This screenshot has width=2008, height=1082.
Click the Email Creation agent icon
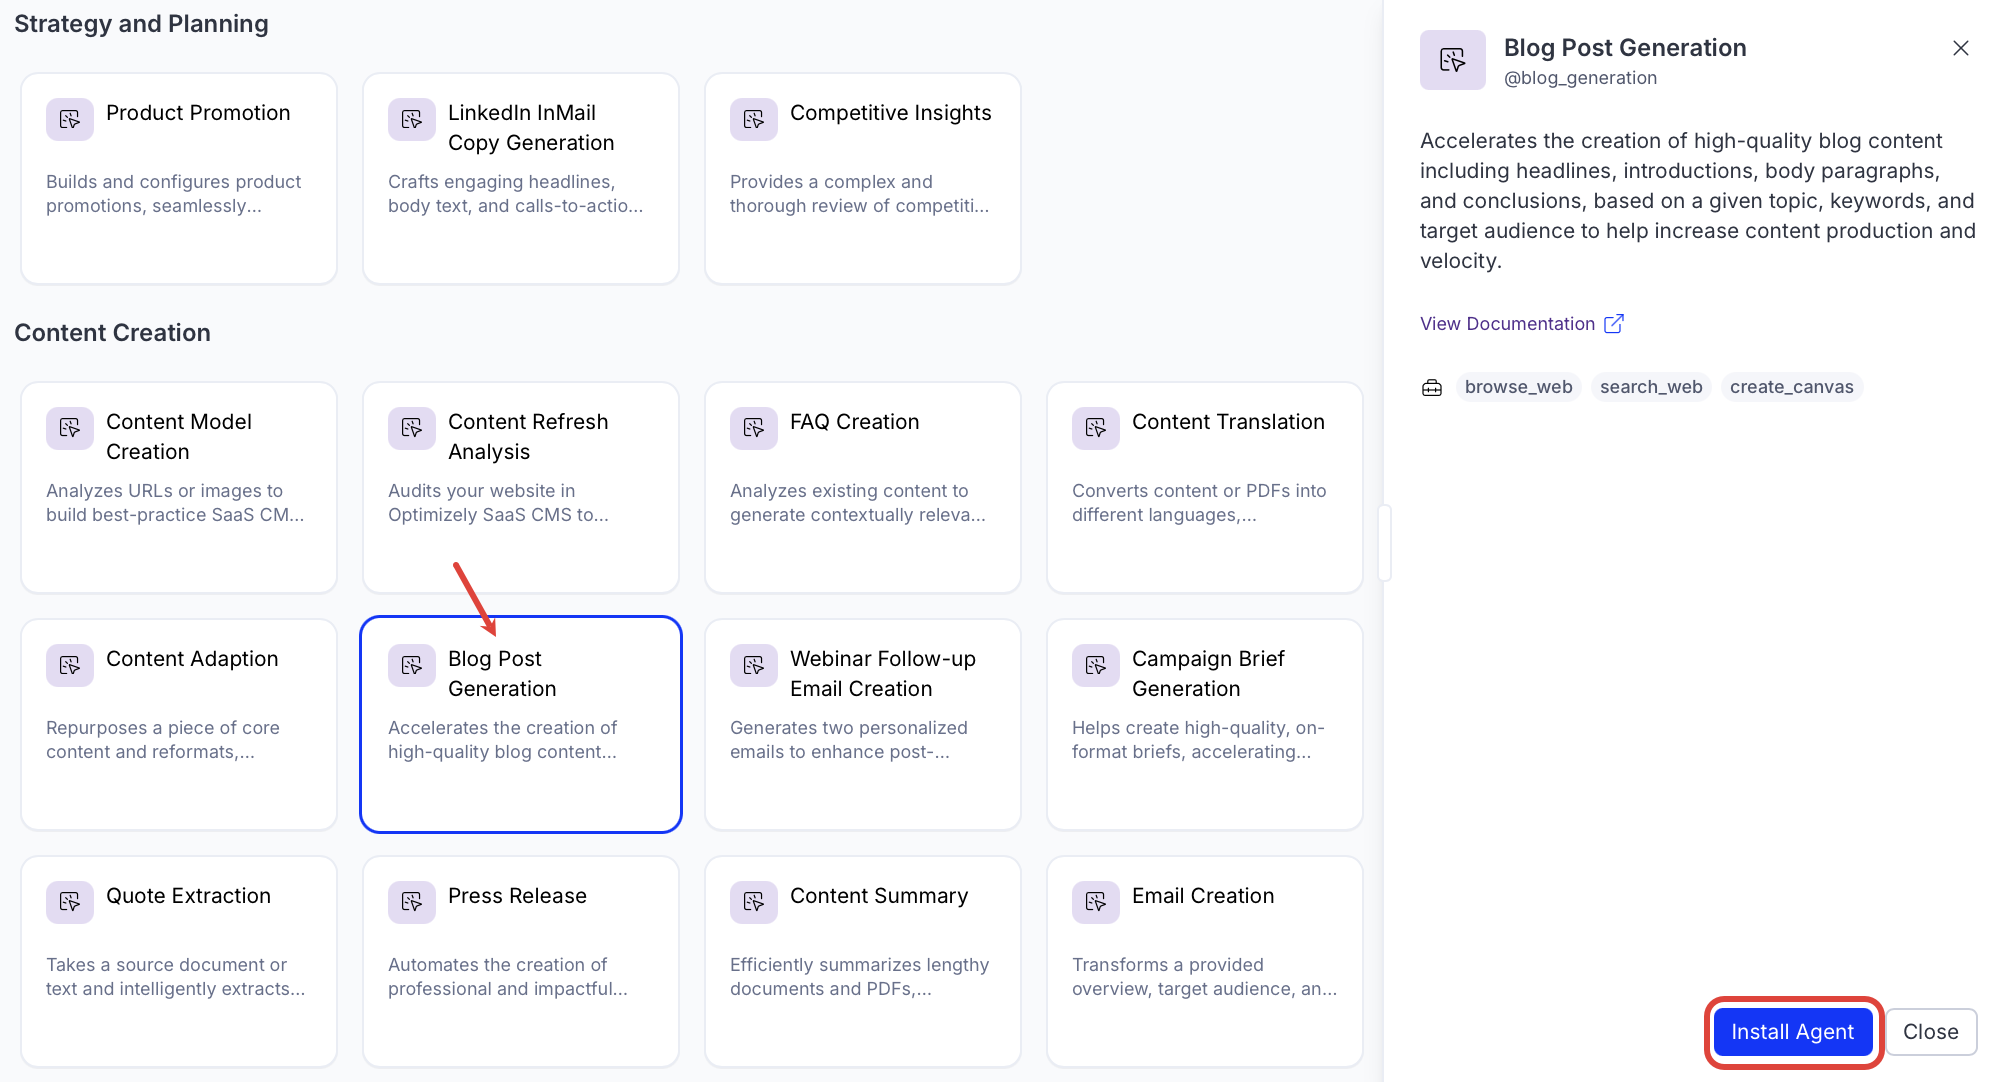[x=1096, y=903]
